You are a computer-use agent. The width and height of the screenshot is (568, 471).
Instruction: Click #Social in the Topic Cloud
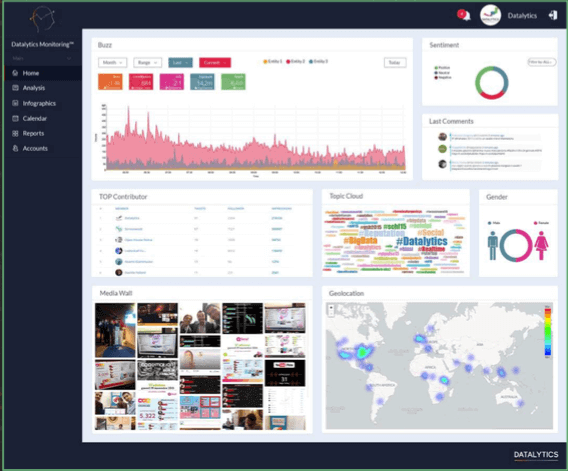click(430, 232)
